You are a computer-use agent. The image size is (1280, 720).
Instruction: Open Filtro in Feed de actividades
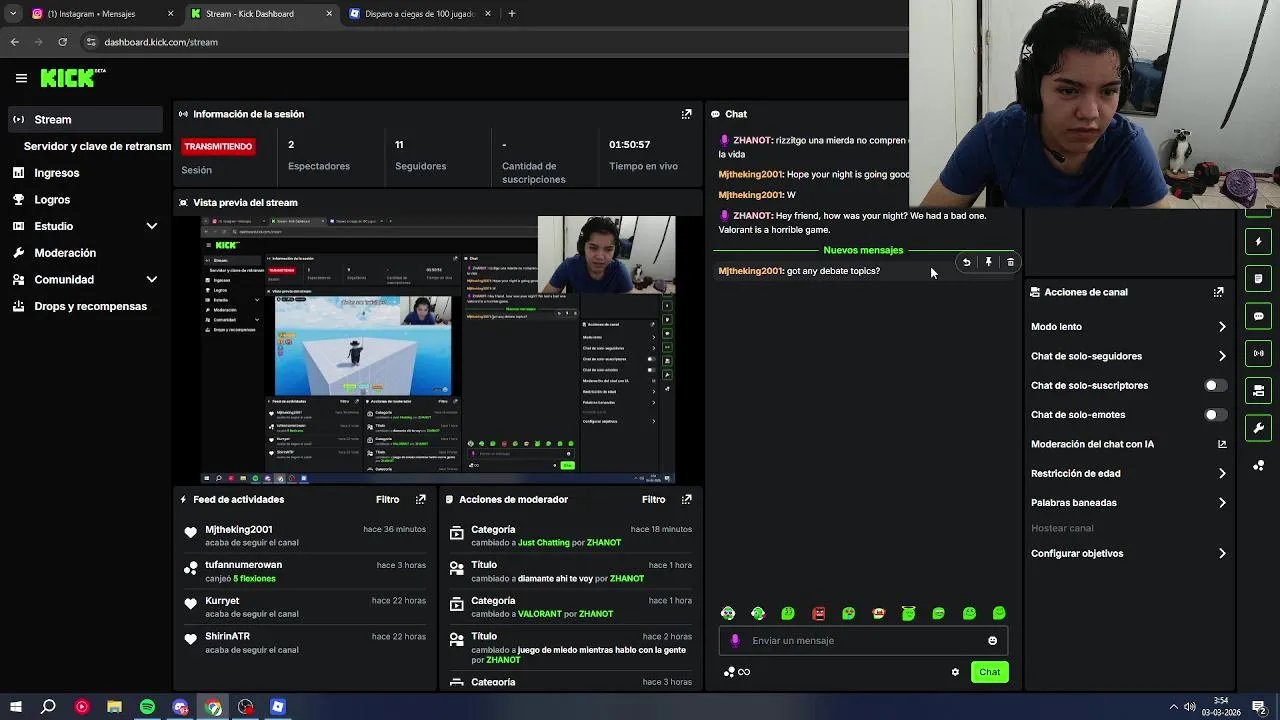tap(387, 499)
